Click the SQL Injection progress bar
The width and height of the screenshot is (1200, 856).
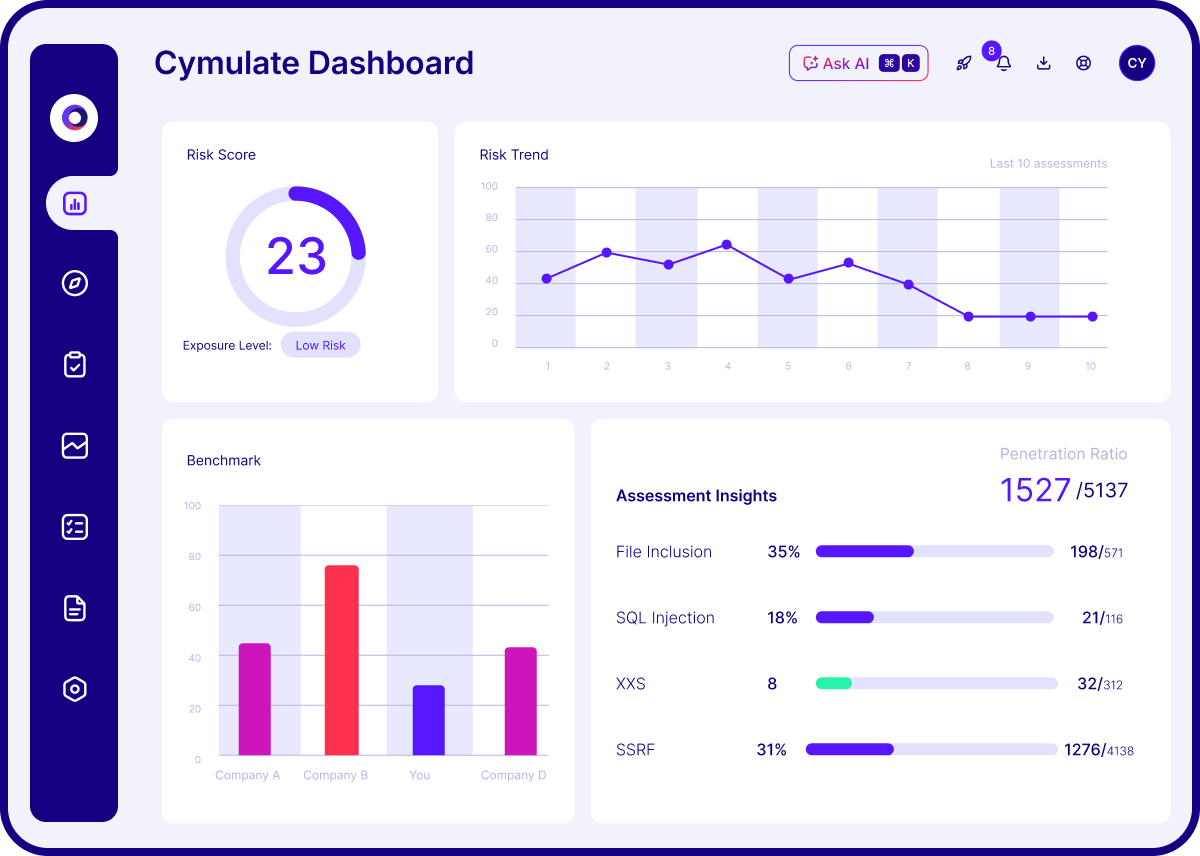(935, 617)
